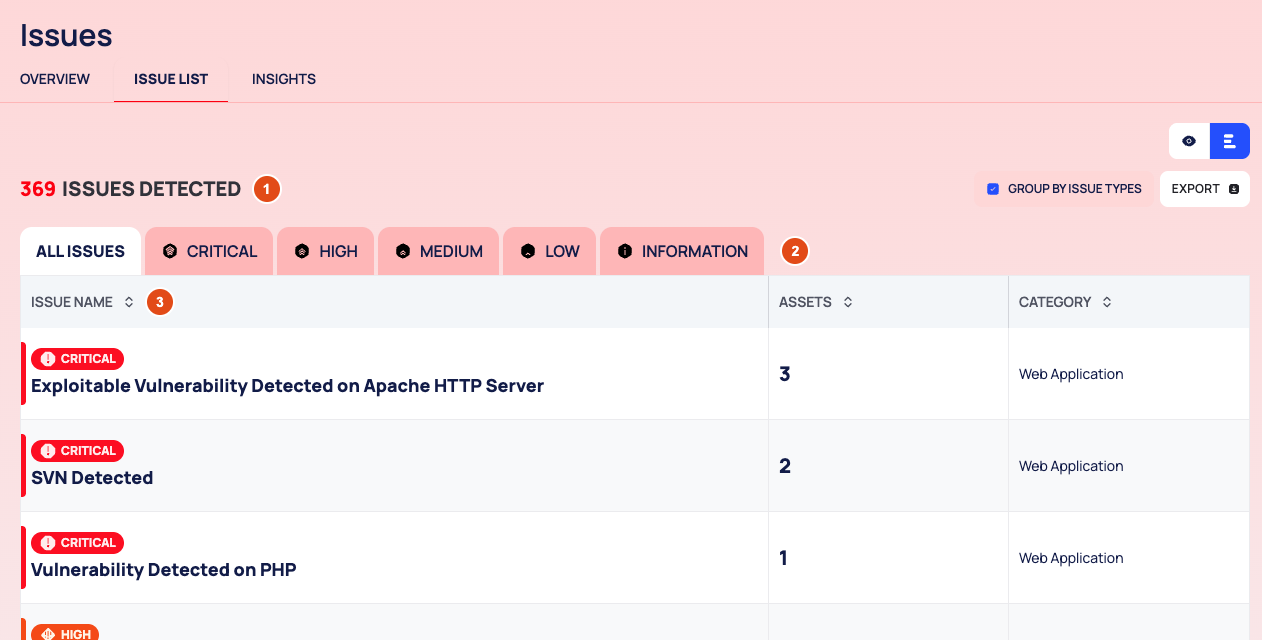Filter issues by Low severity tab
Image resolution: width=1262 pixels, height=640 pixels.
coord(549,251)
